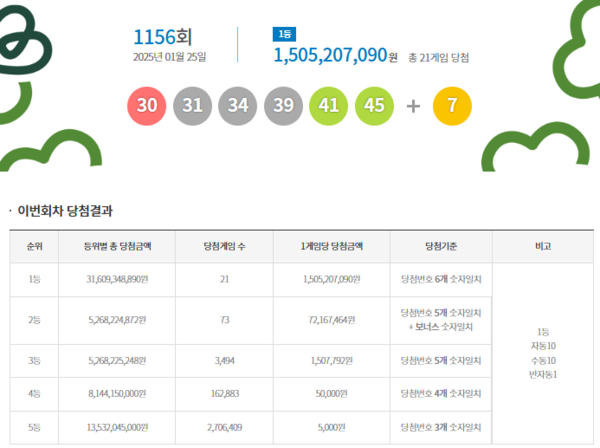Click column header 당첨기준
This screenshot has width=600, height=448.
[x=441, y=246]
